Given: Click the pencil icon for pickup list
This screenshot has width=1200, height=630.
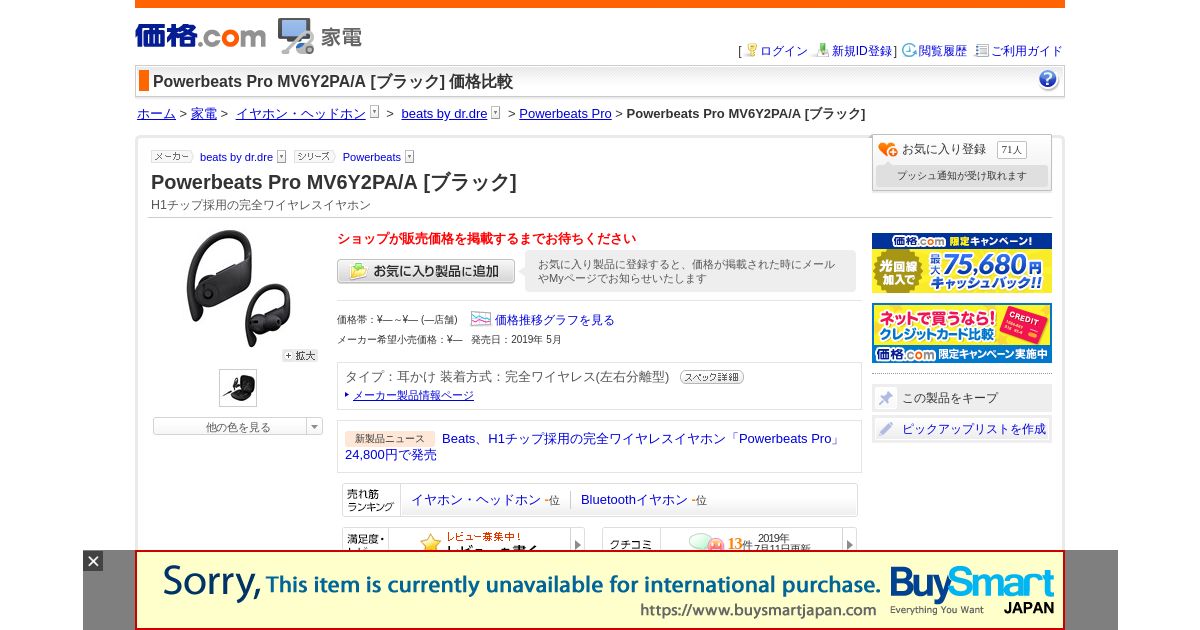Looking at the screenshot, I should pyautogui.click(x=886, y=429).
